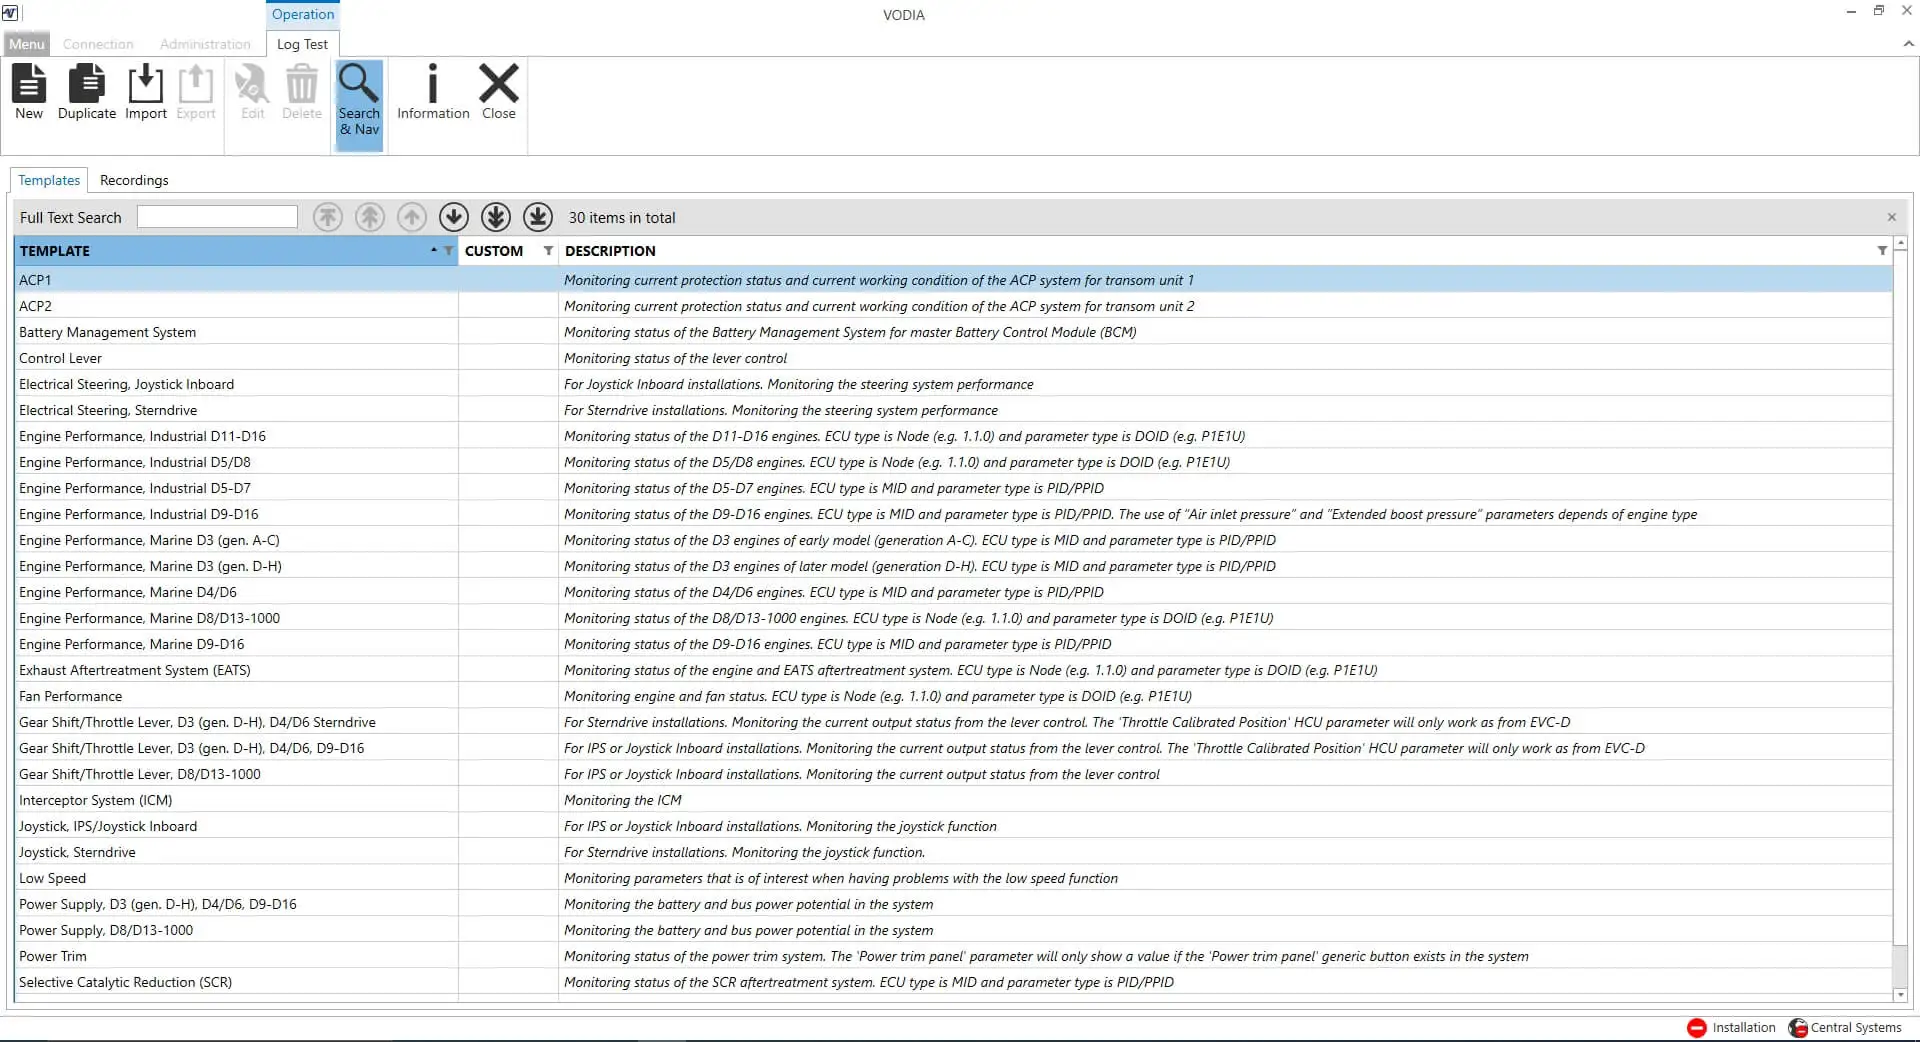
Task: Open the Information icon
Action: coord(432,92)
